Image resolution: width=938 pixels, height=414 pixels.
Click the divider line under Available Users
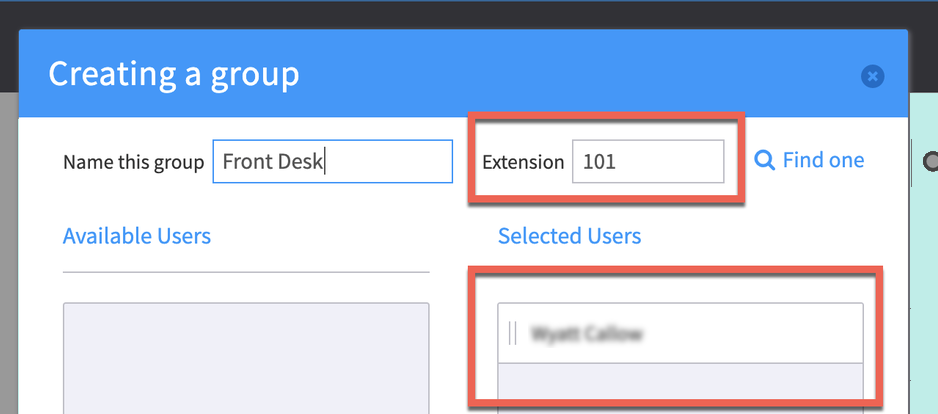coord(246,272)
